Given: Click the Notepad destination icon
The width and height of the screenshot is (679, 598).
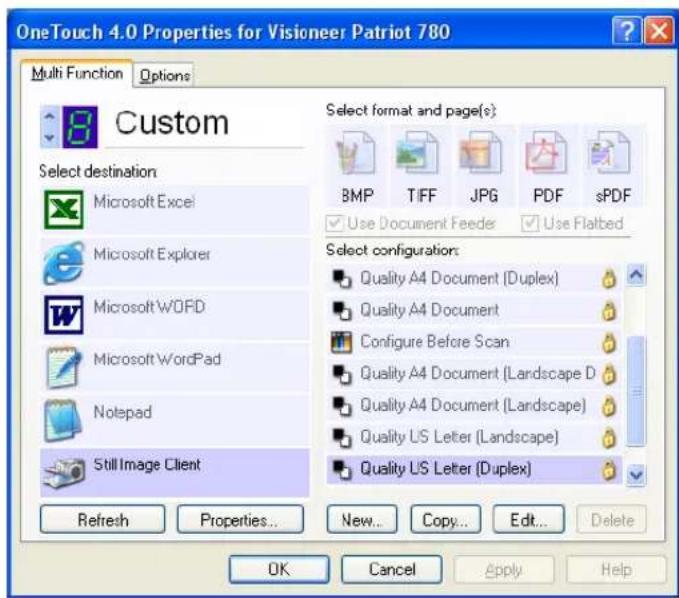Looking at the screenshot, I should [64, 420].
